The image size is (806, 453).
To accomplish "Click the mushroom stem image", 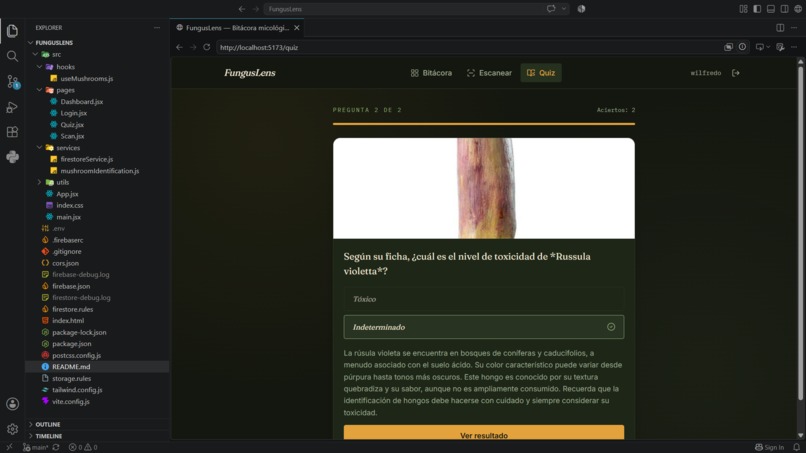I will click(x=485, y=188).
